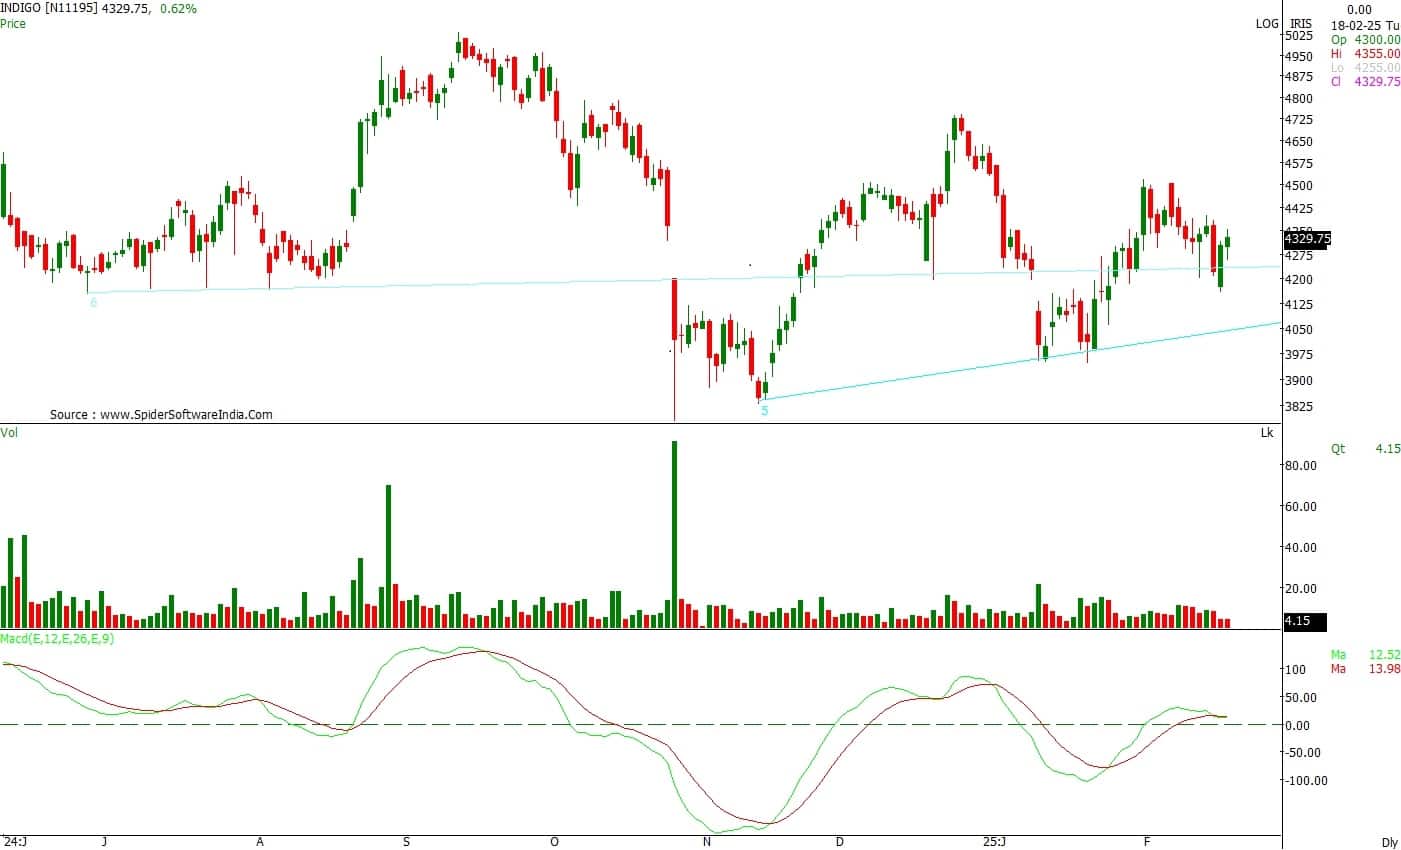Viewport: 1401px width, 850px height.
Task: Click the Cl 4329.75 close value
Action: (x=1365, y=82)
